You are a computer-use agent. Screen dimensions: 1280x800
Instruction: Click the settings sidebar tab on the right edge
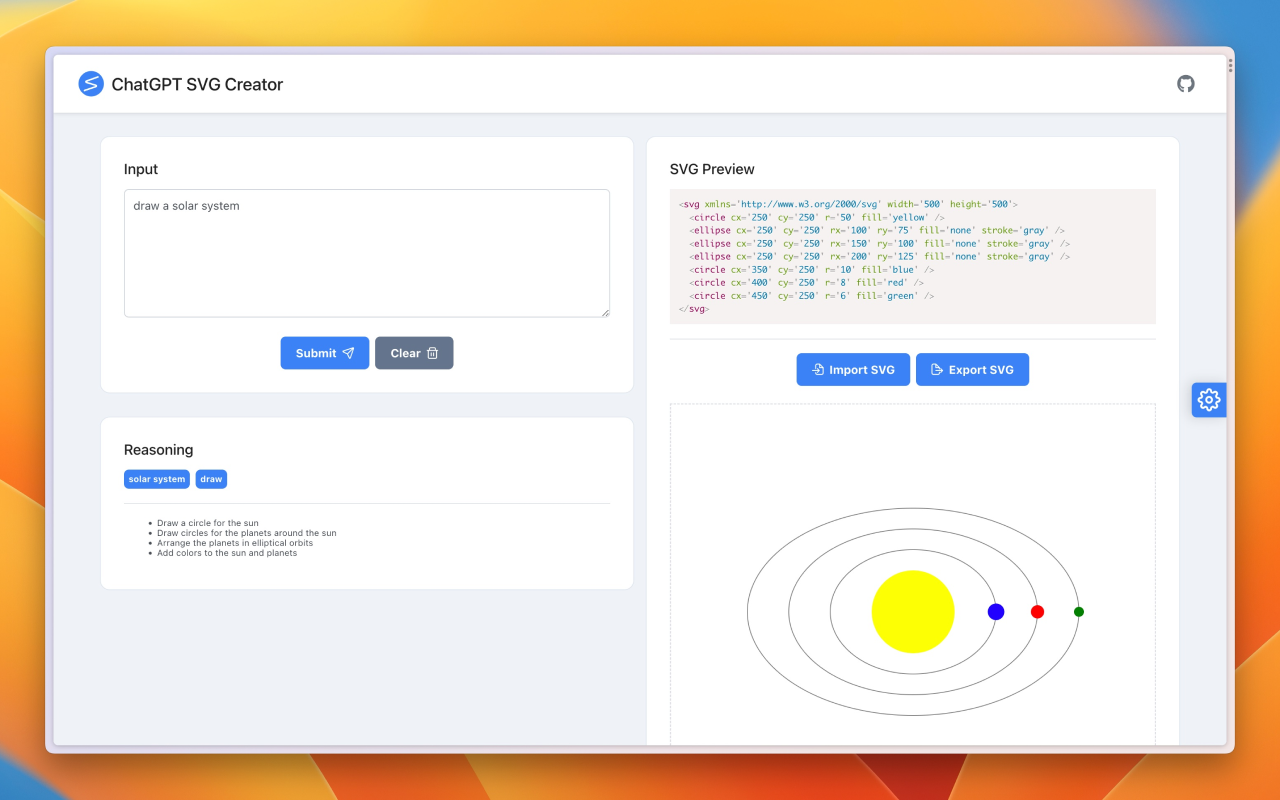click(1208, 399)
